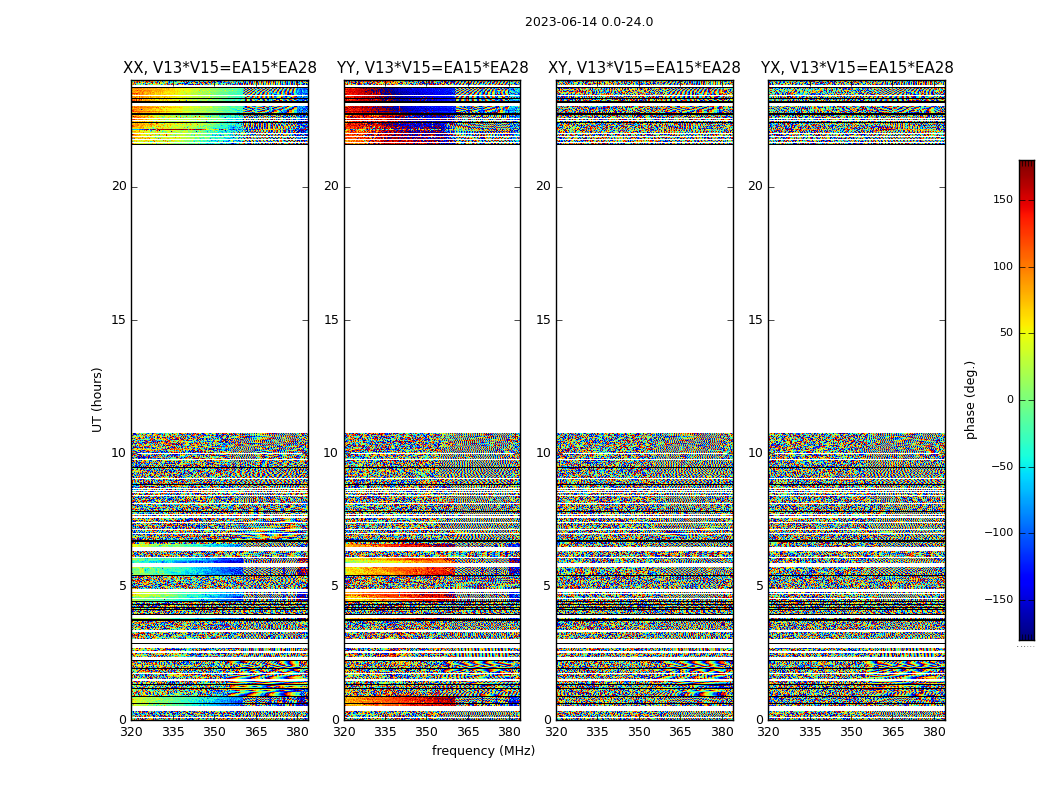Click the 365 frequency tick under XX panel
This screenshot has height=800, width=1050.
(x=256, y=732)
